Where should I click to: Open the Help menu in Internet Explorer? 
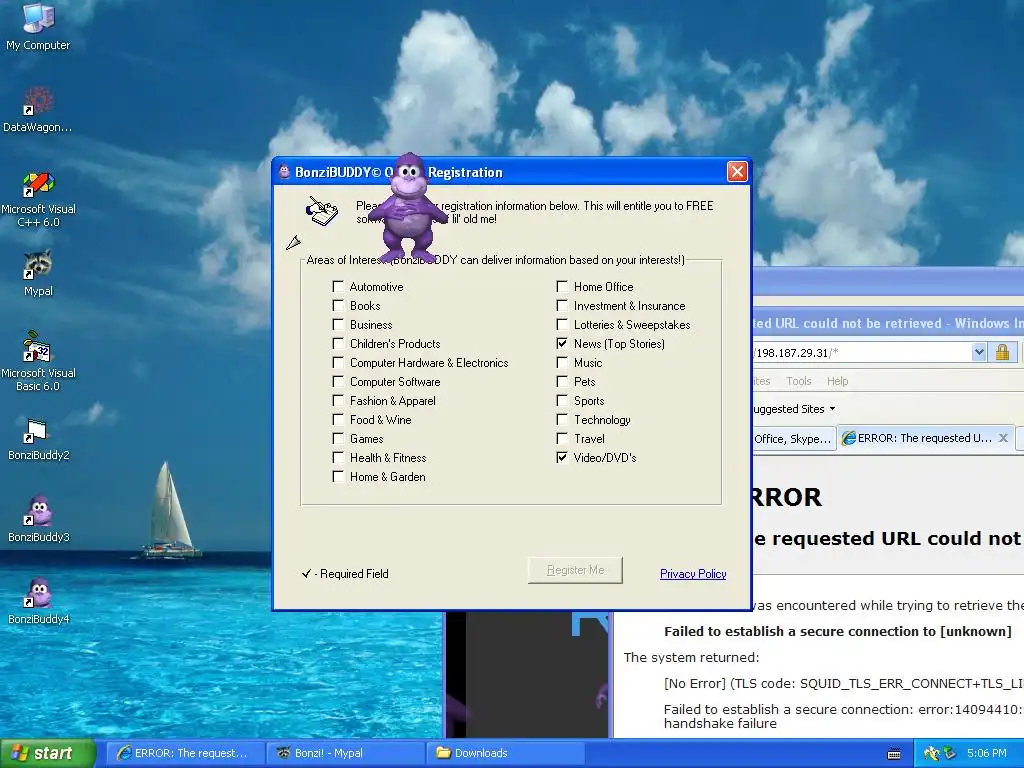point(837,381)
